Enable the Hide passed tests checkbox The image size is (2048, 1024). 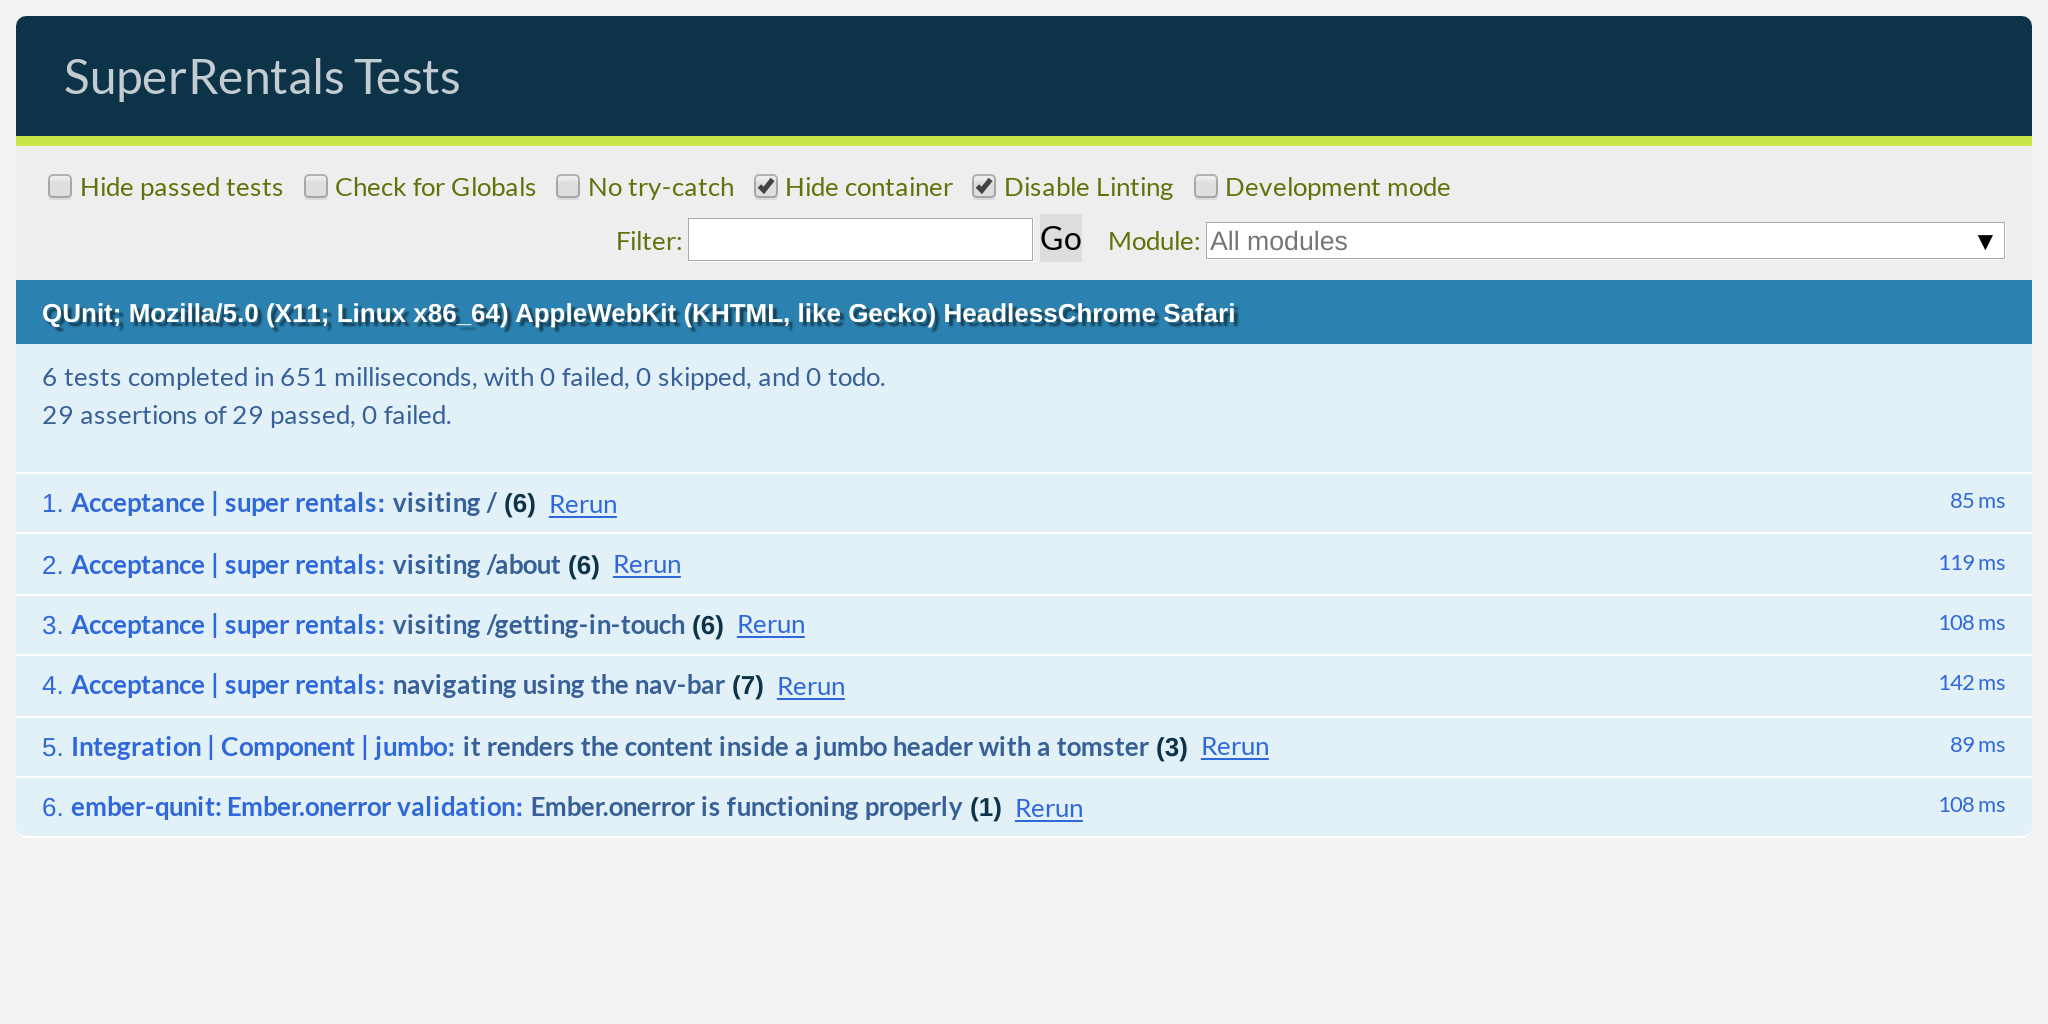coord(60,187)
